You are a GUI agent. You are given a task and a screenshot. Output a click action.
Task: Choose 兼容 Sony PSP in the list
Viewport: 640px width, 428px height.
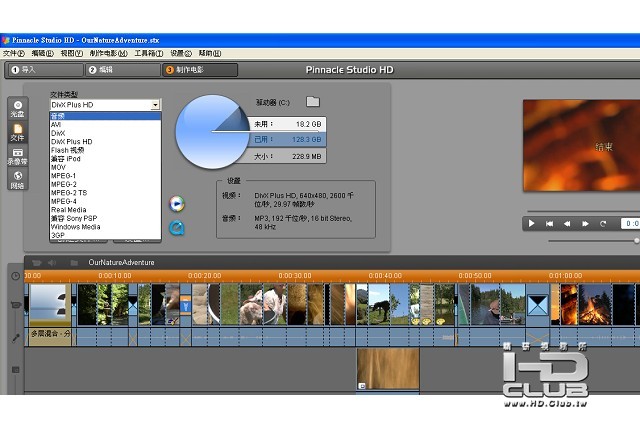point(105,218)
